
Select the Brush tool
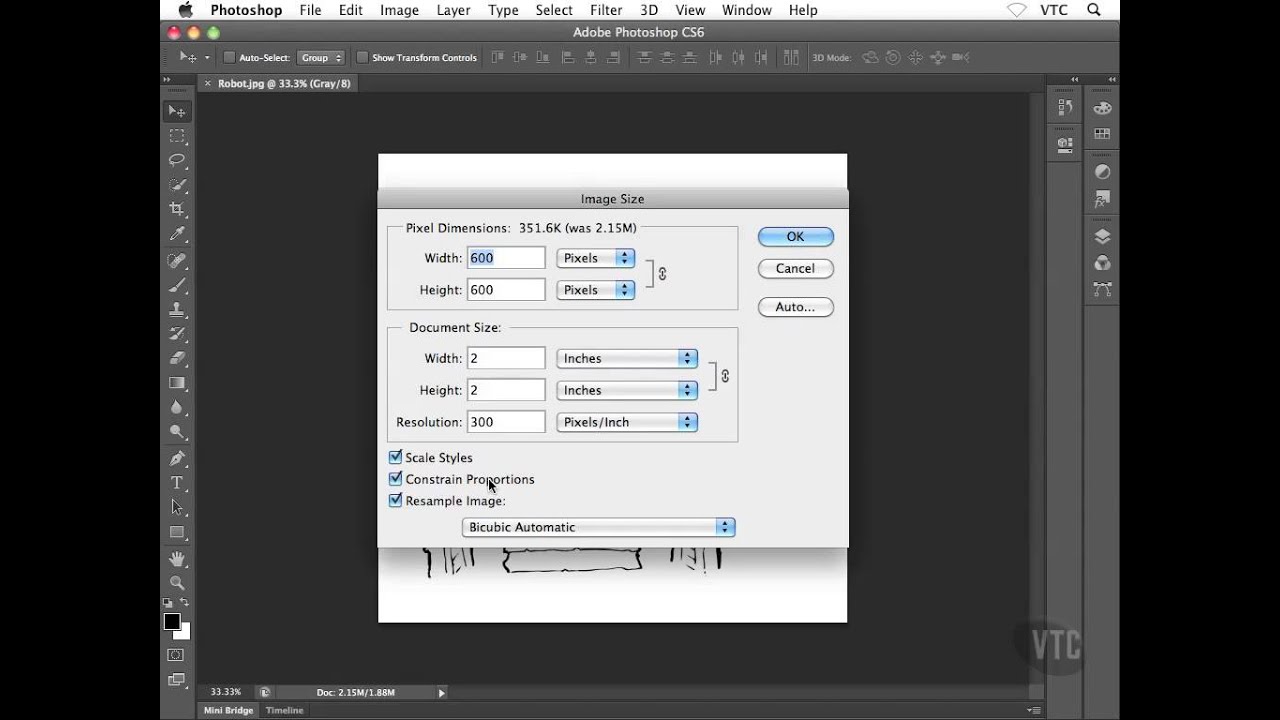coord(177,285)
